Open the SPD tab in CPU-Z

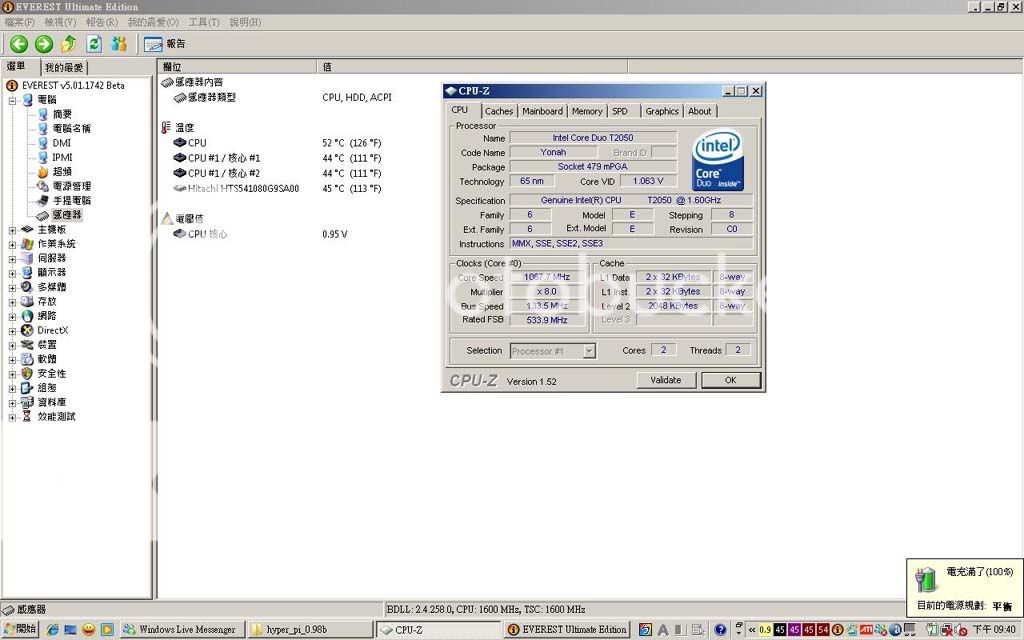pyautogui.click(x=620, y=112)
